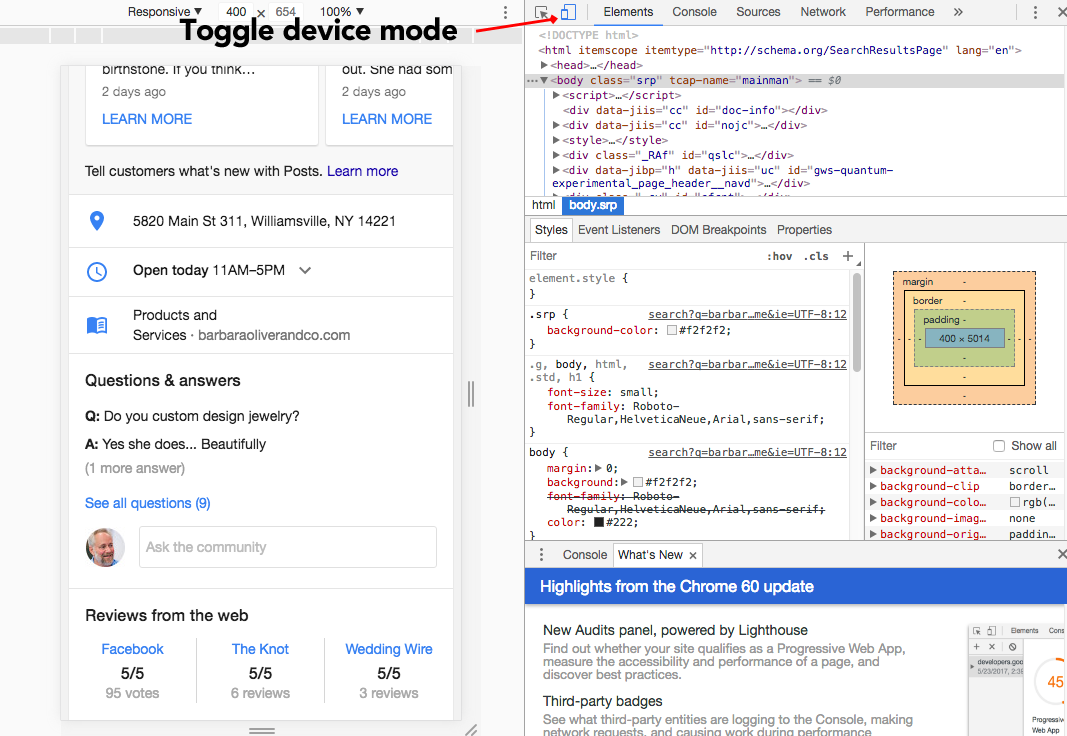The height and width of the screenshot is (736, 1067).
Task: Click the barbaraoliverandco.com website text
Action: [x=274, y=335]
